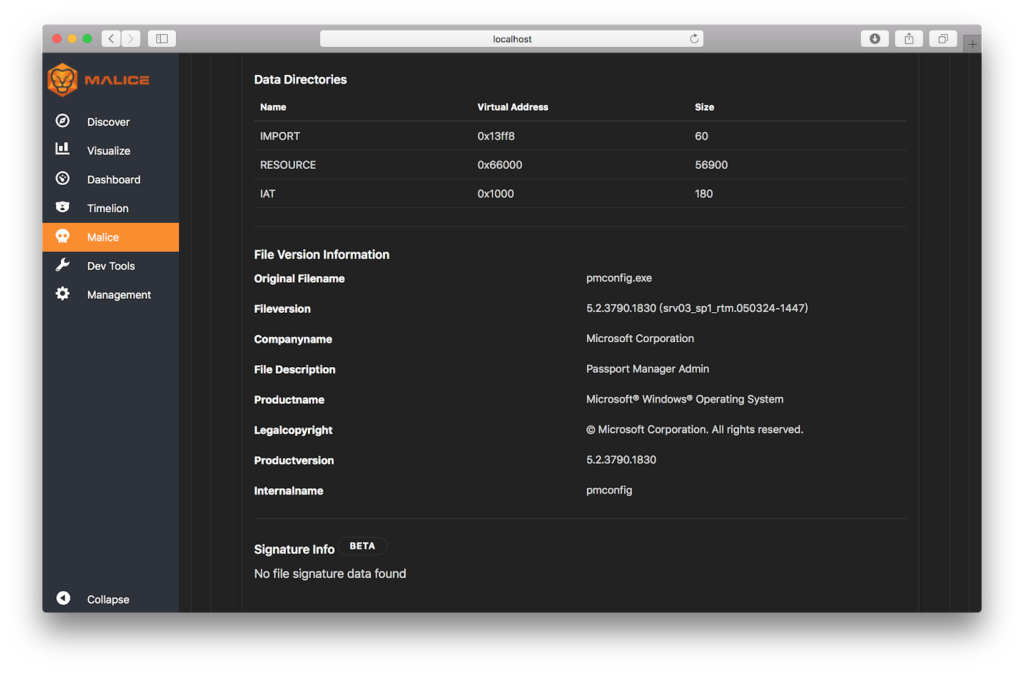The height and width of the screenshot is (673, 1024).
Task: Show all tabs overview button
Action: pos(943,39)
